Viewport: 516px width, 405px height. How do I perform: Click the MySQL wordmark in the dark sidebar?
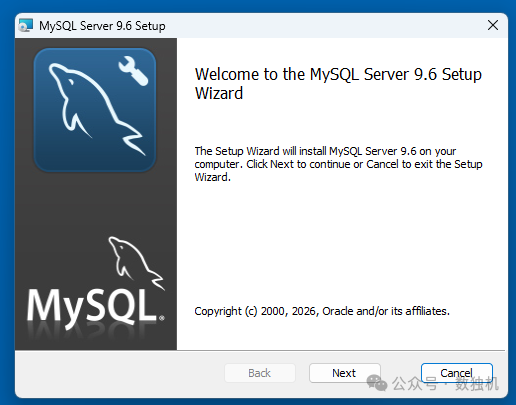[x=92, y=307]
